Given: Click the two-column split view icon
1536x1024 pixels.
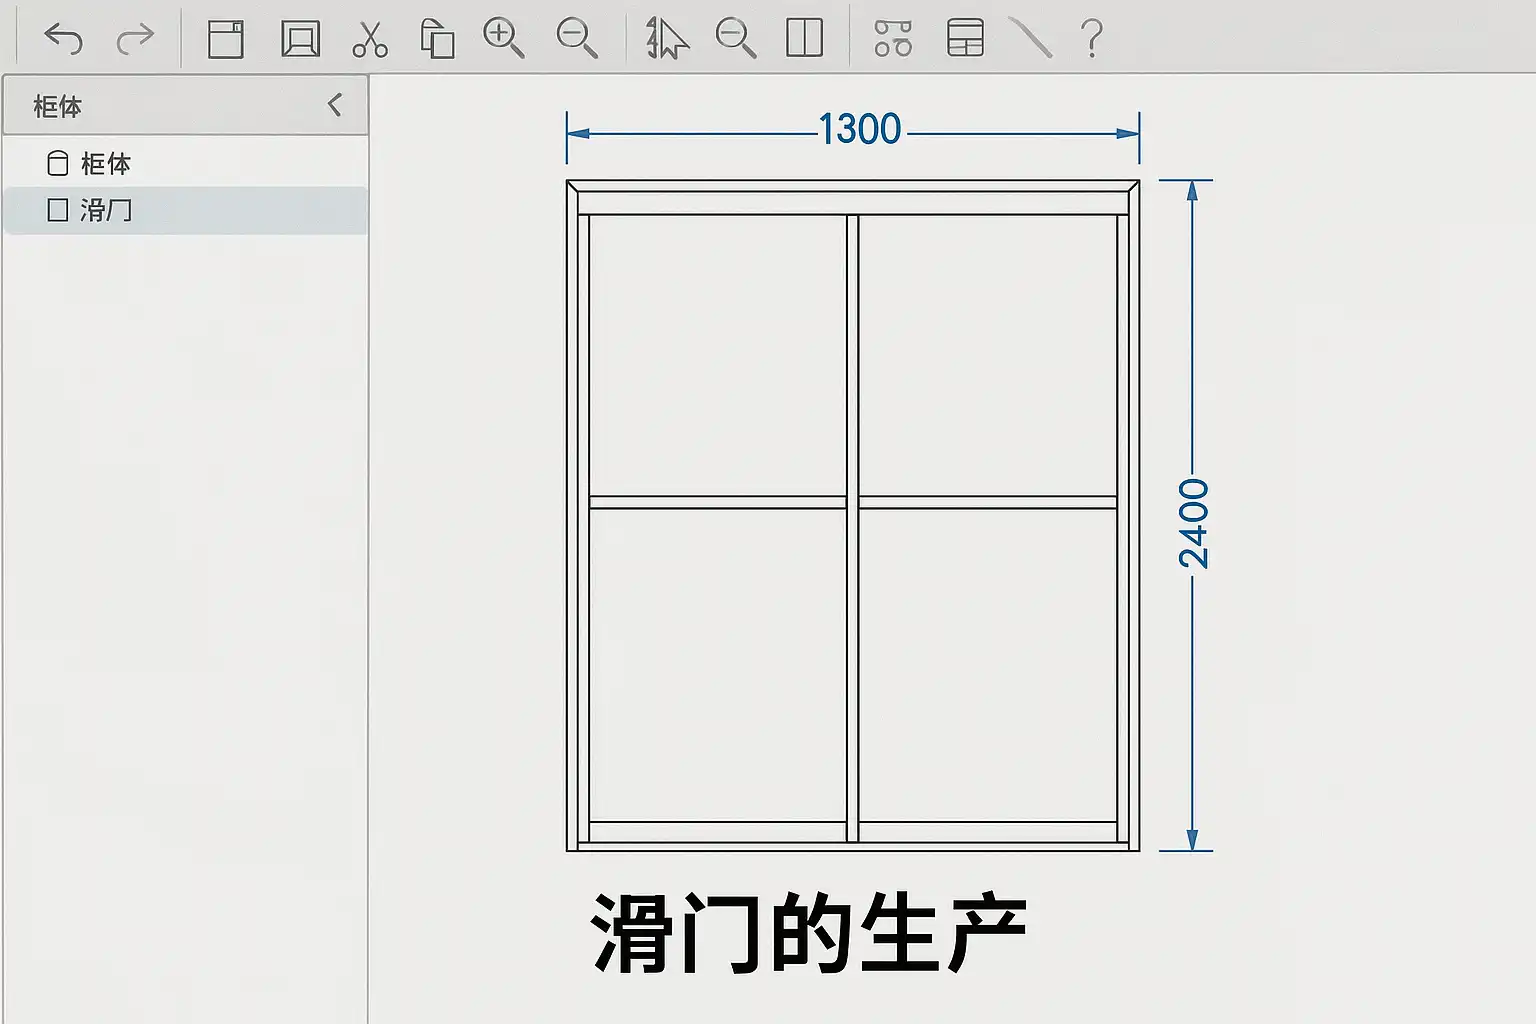Looking at the screenshot, I should (x=805, y=39).
